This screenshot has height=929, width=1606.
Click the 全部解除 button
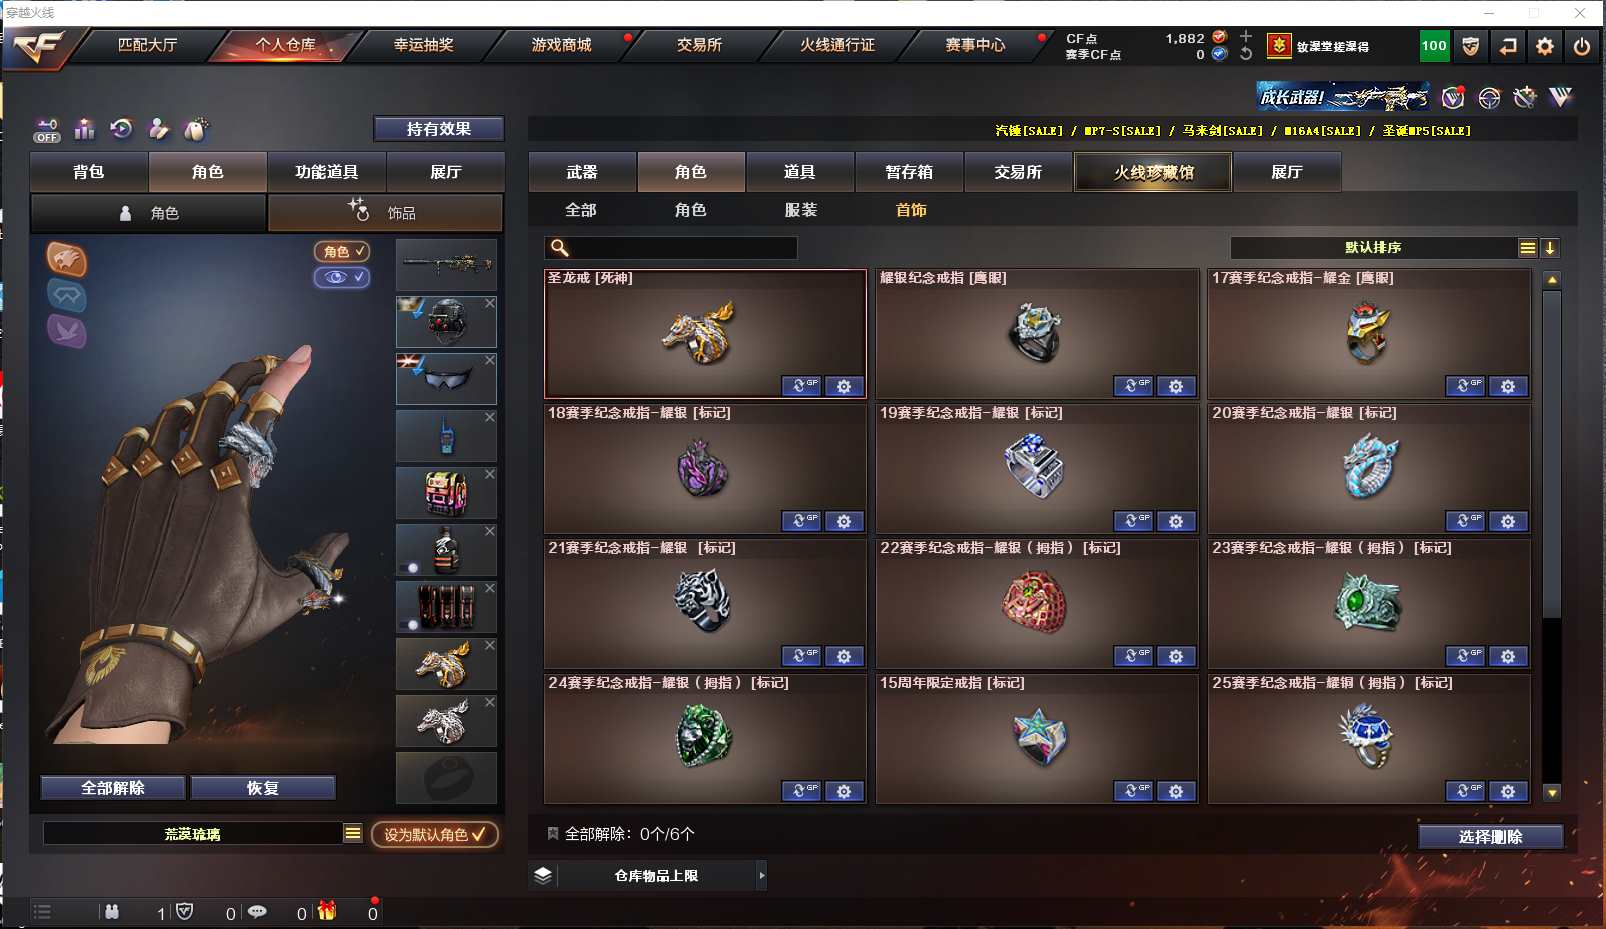[x=113, y=788]
